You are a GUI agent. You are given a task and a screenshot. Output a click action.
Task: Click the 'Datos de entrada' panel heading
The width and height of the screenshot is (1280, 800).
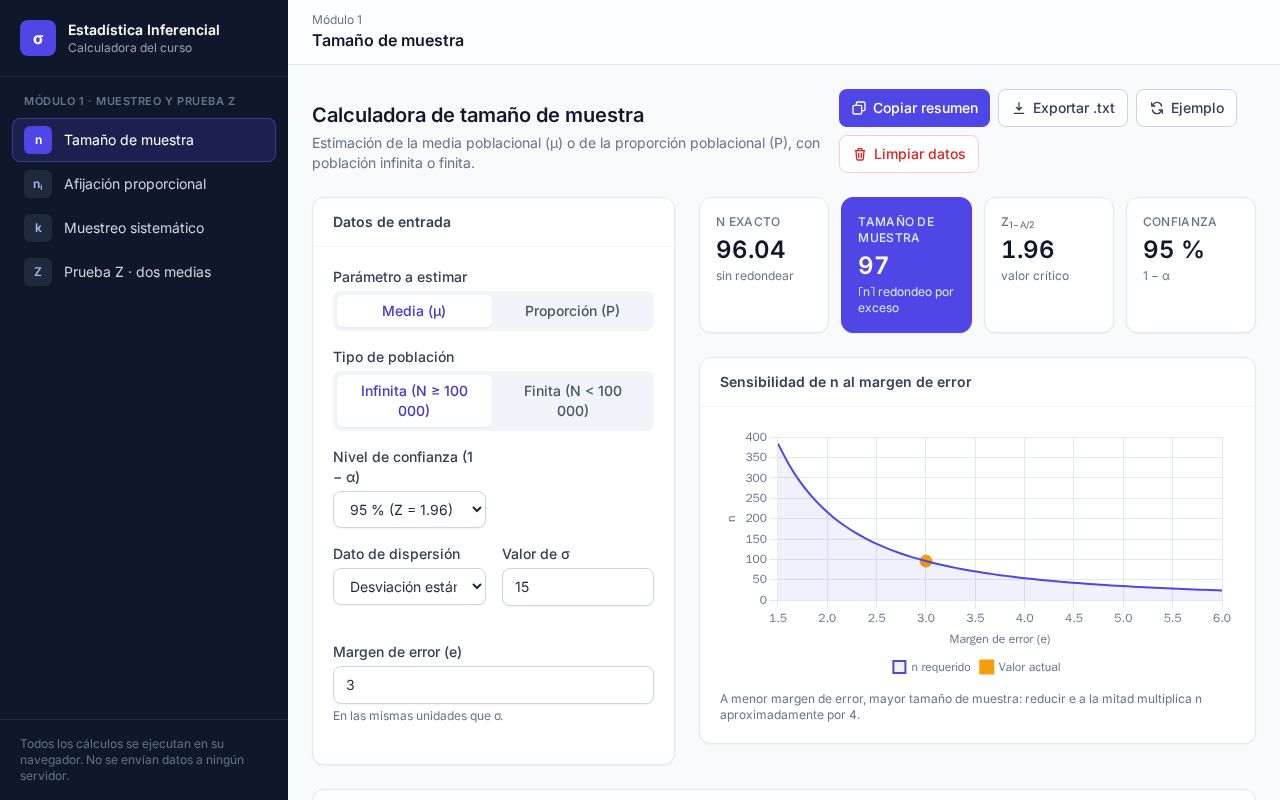click(392, 222)
